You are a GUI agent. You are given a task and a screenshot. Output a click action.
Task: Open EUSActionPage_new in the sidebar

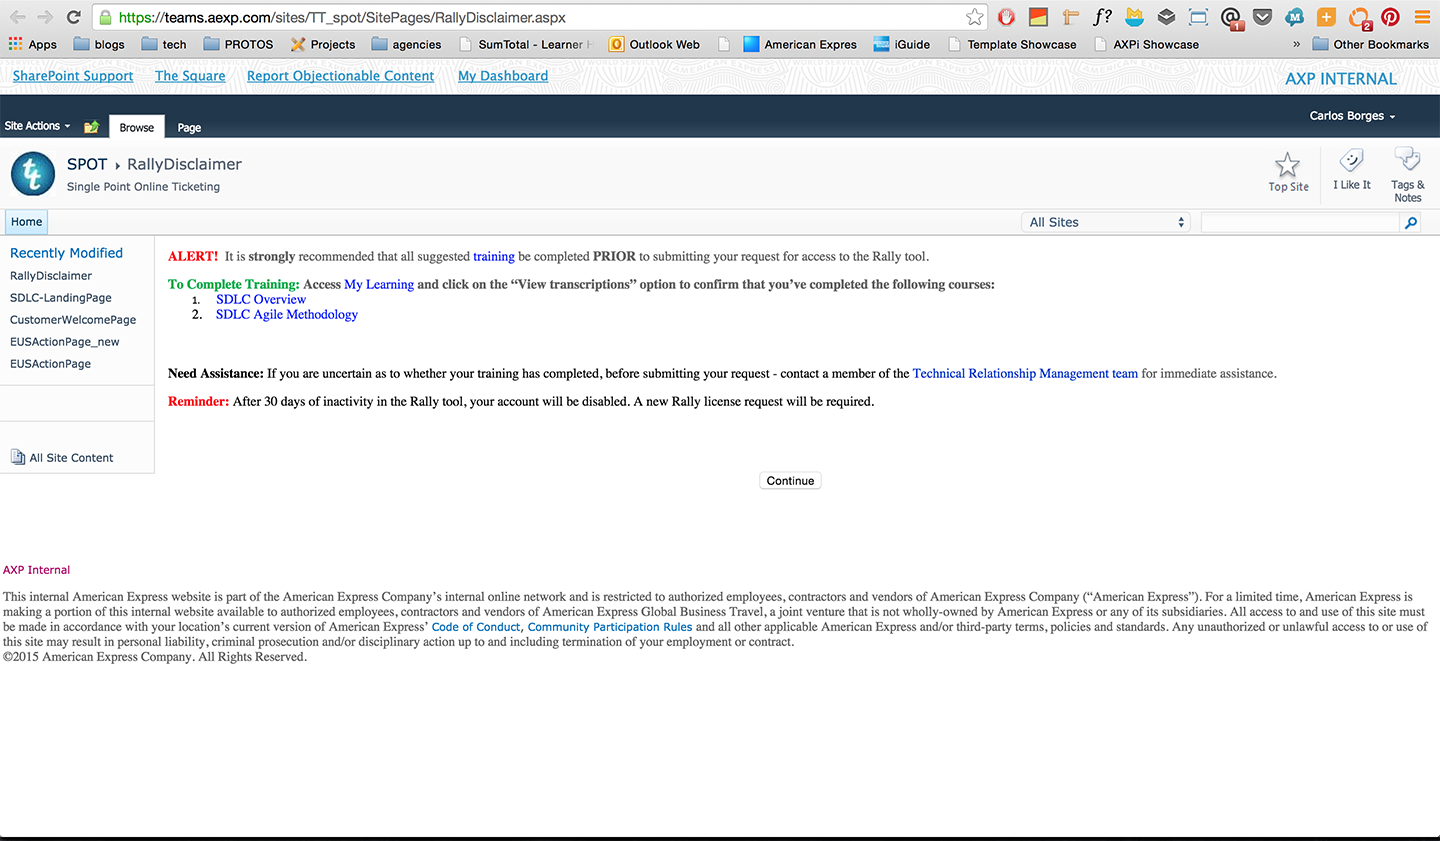65,342
